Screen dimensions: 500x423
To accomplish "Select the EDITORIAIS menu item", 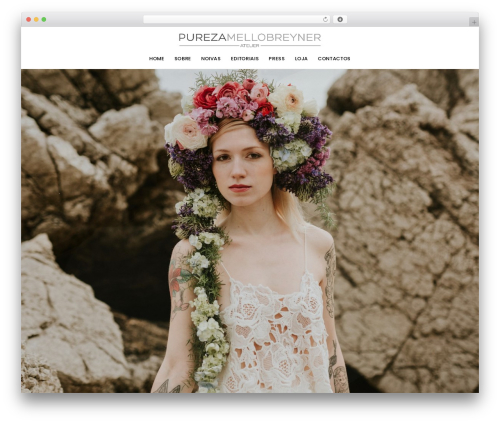I will coord(245,59).
